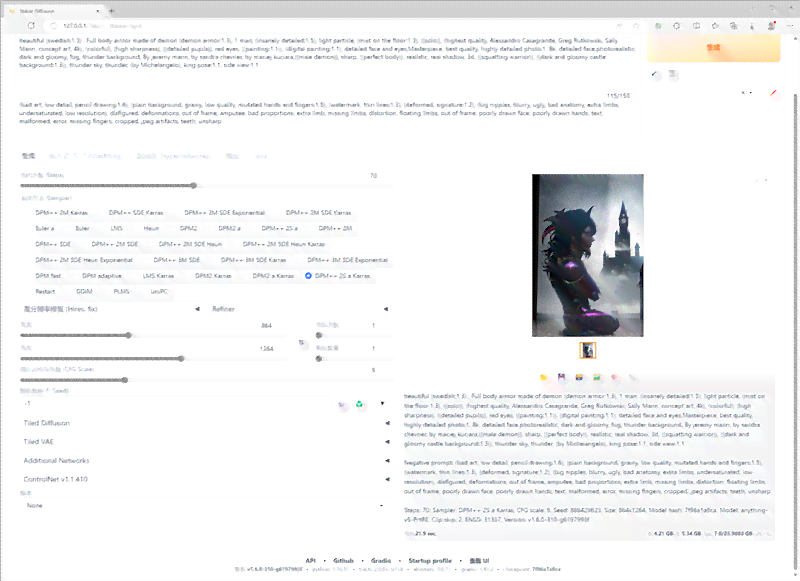Open the Gradio footer link
Screen dimensions: 800x581
(x=381, y=561)
